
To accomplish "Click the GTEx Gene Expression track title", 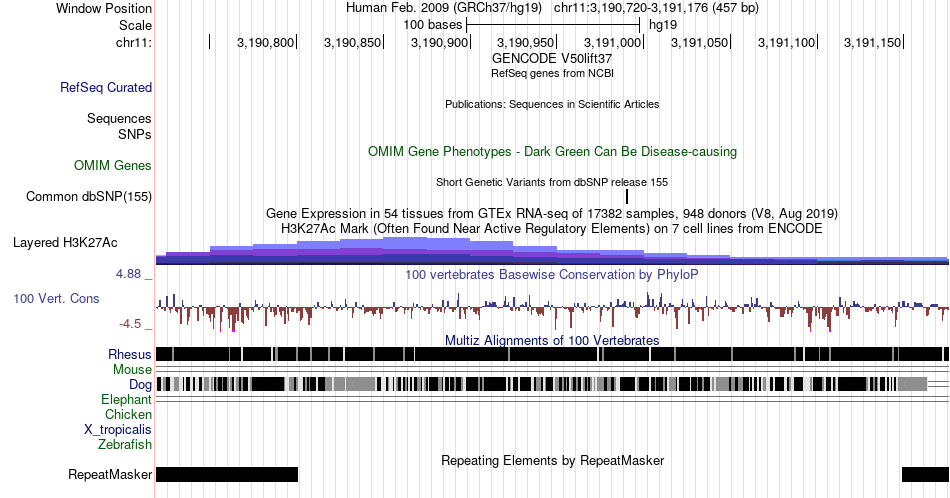I will click(x=552, y=213).
